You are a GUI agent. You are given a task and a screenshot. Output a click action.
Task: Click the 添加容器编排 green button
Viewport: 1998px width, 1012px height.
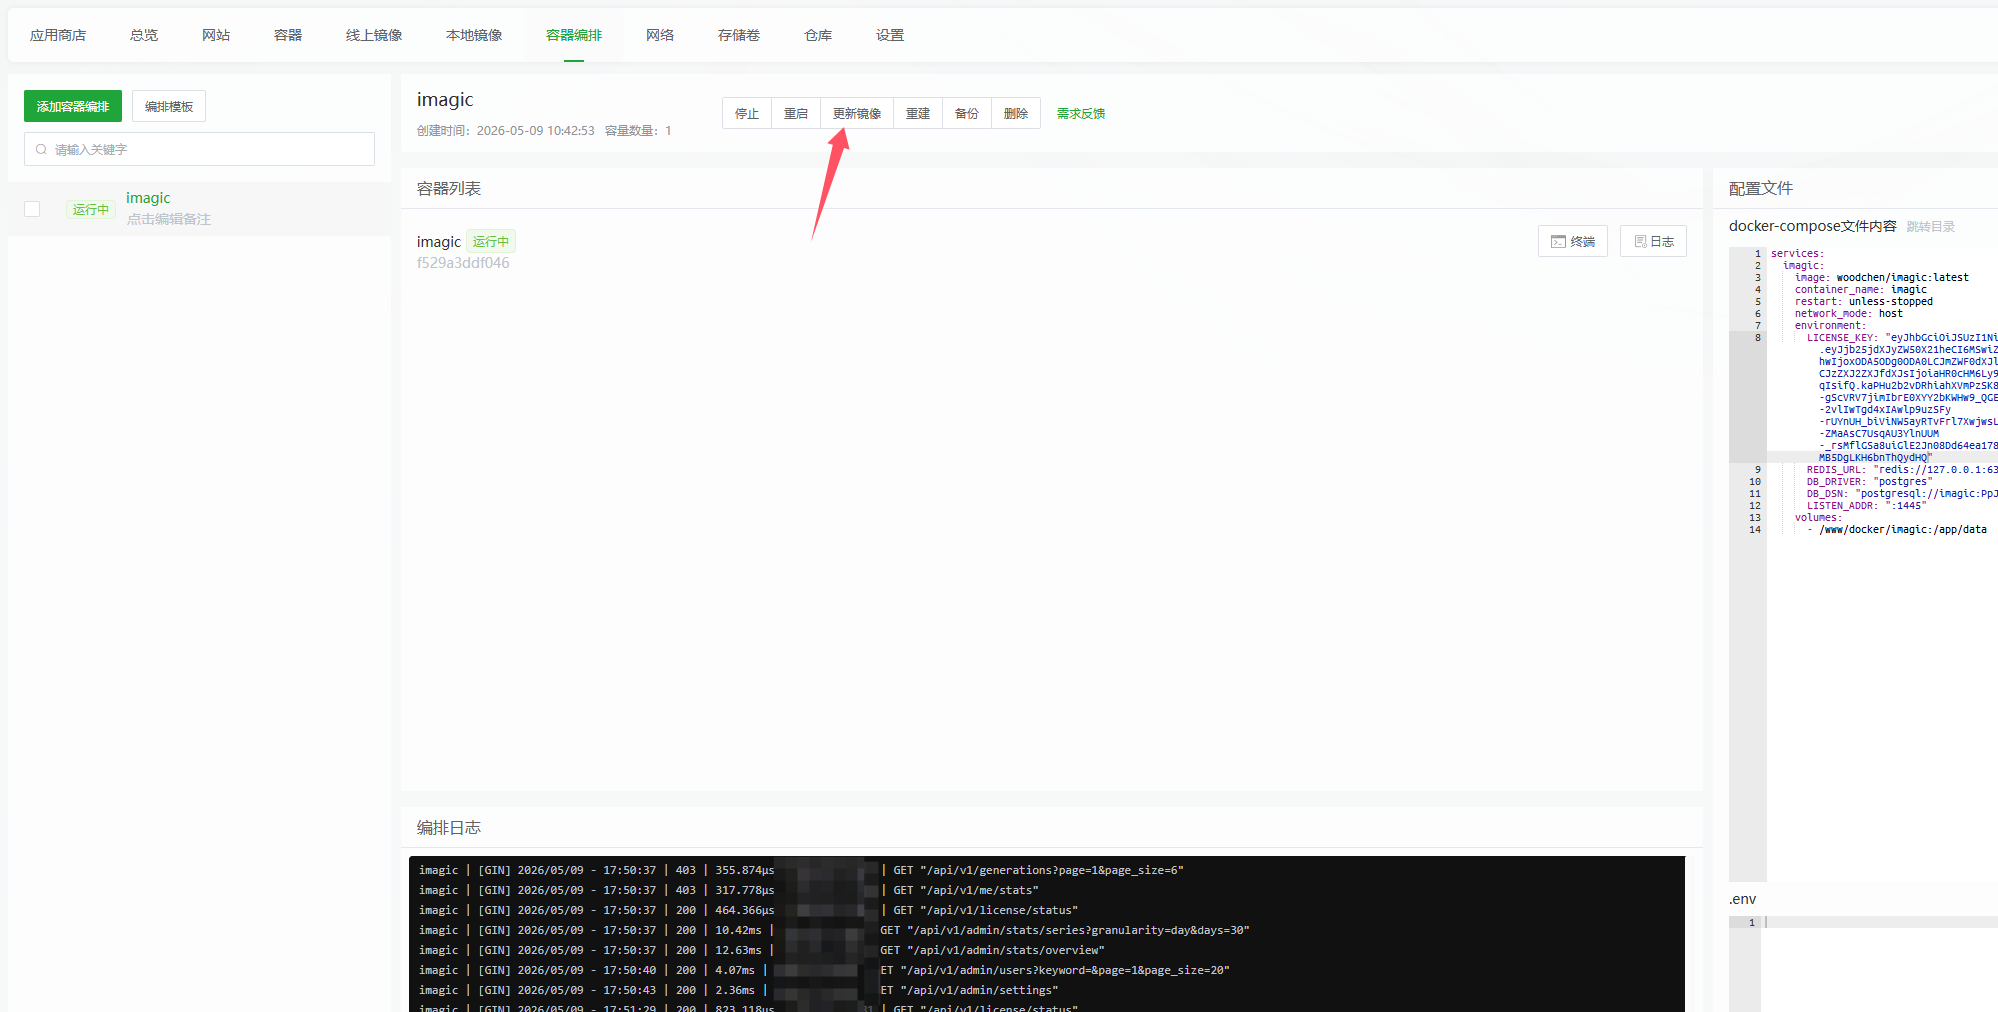pyautogui.click(x=73, y=106)
